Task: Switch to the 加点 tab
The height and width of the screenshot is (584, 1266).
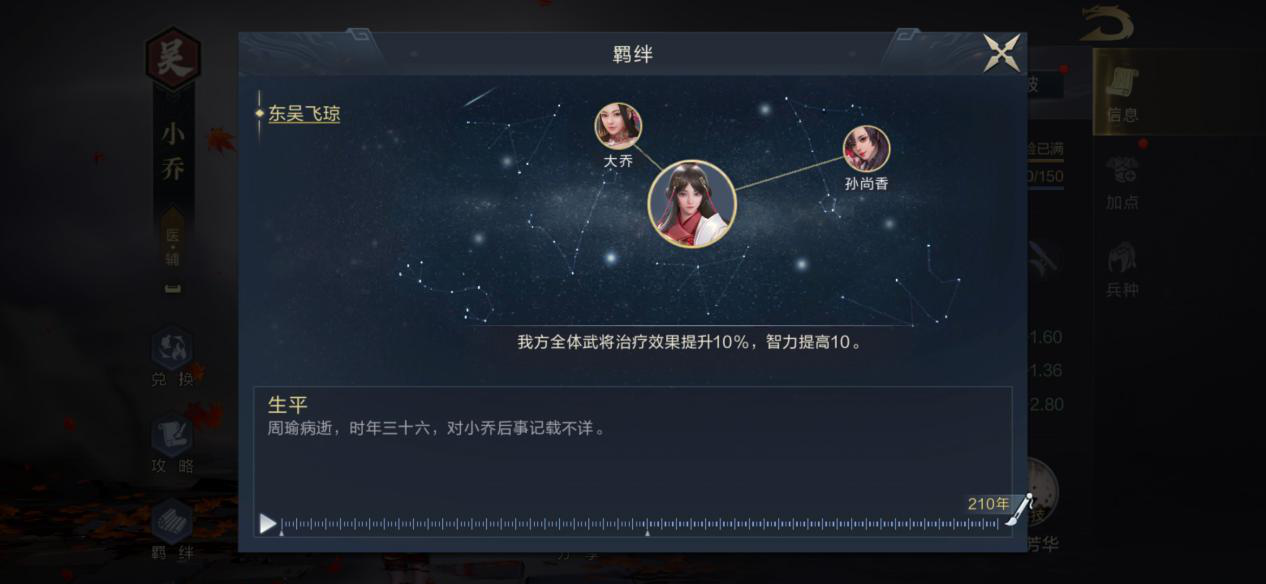Action: [x=1123, y=182]
